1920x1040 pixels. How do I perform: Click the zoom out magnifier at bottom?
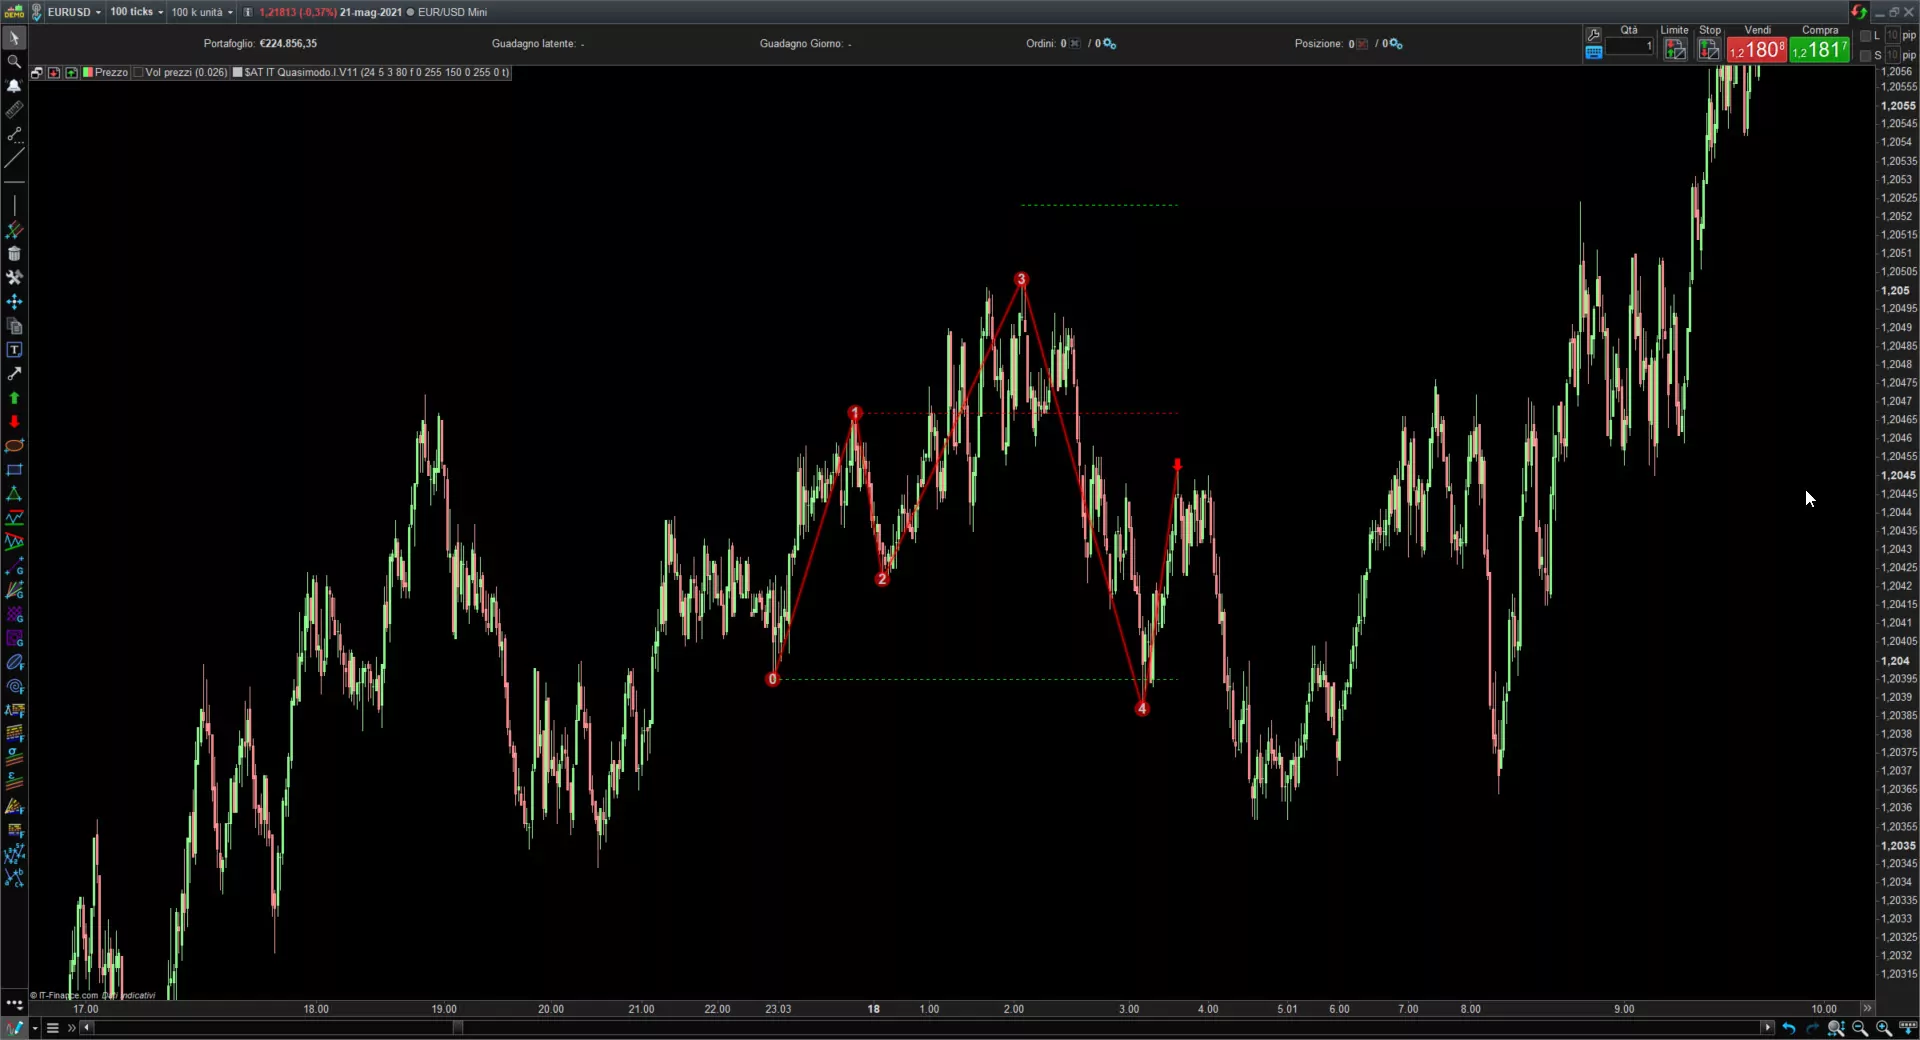point(1860,1028)
